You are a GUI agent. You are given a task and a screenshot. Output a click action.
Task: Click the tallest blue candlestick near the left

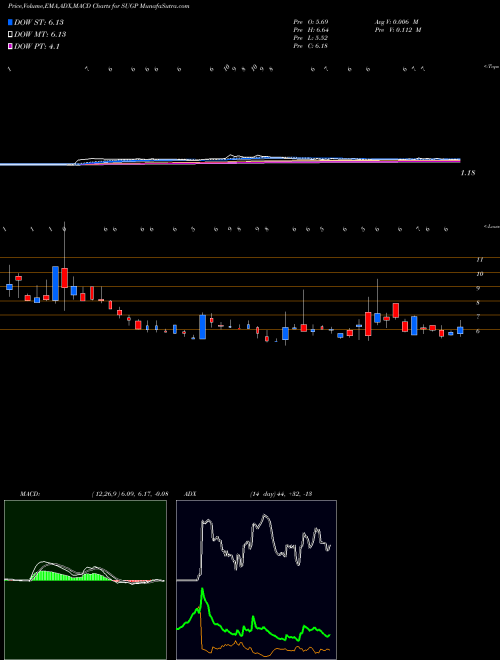(55, 283)
